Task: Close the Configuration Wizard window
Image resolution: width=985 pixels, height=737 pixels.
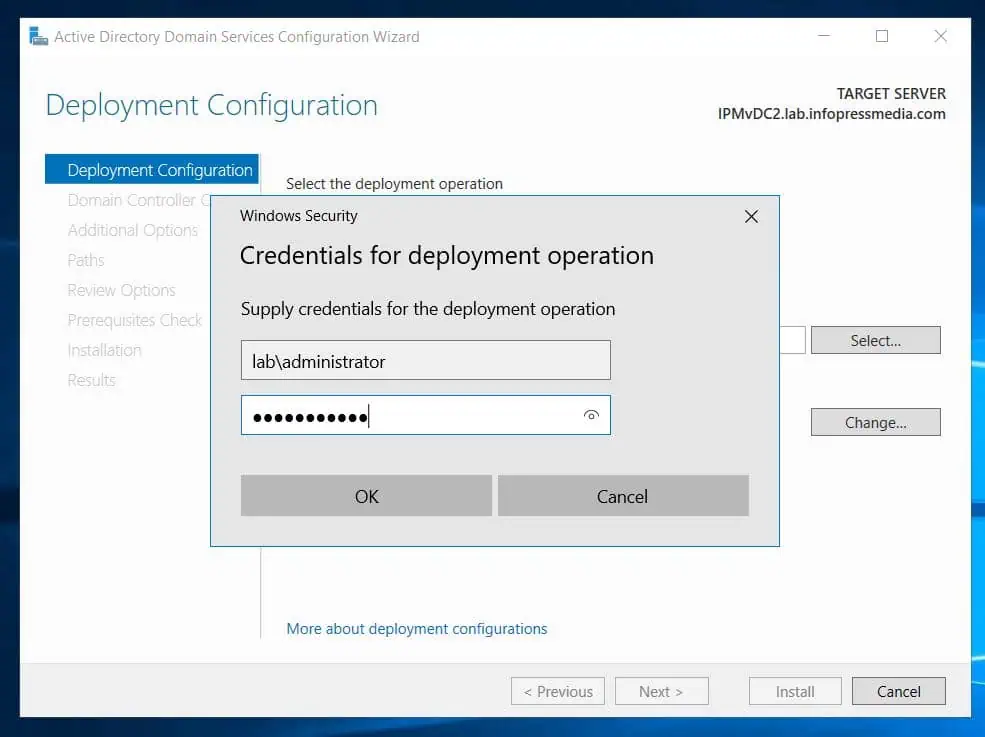Action: (x=940, y=36)
